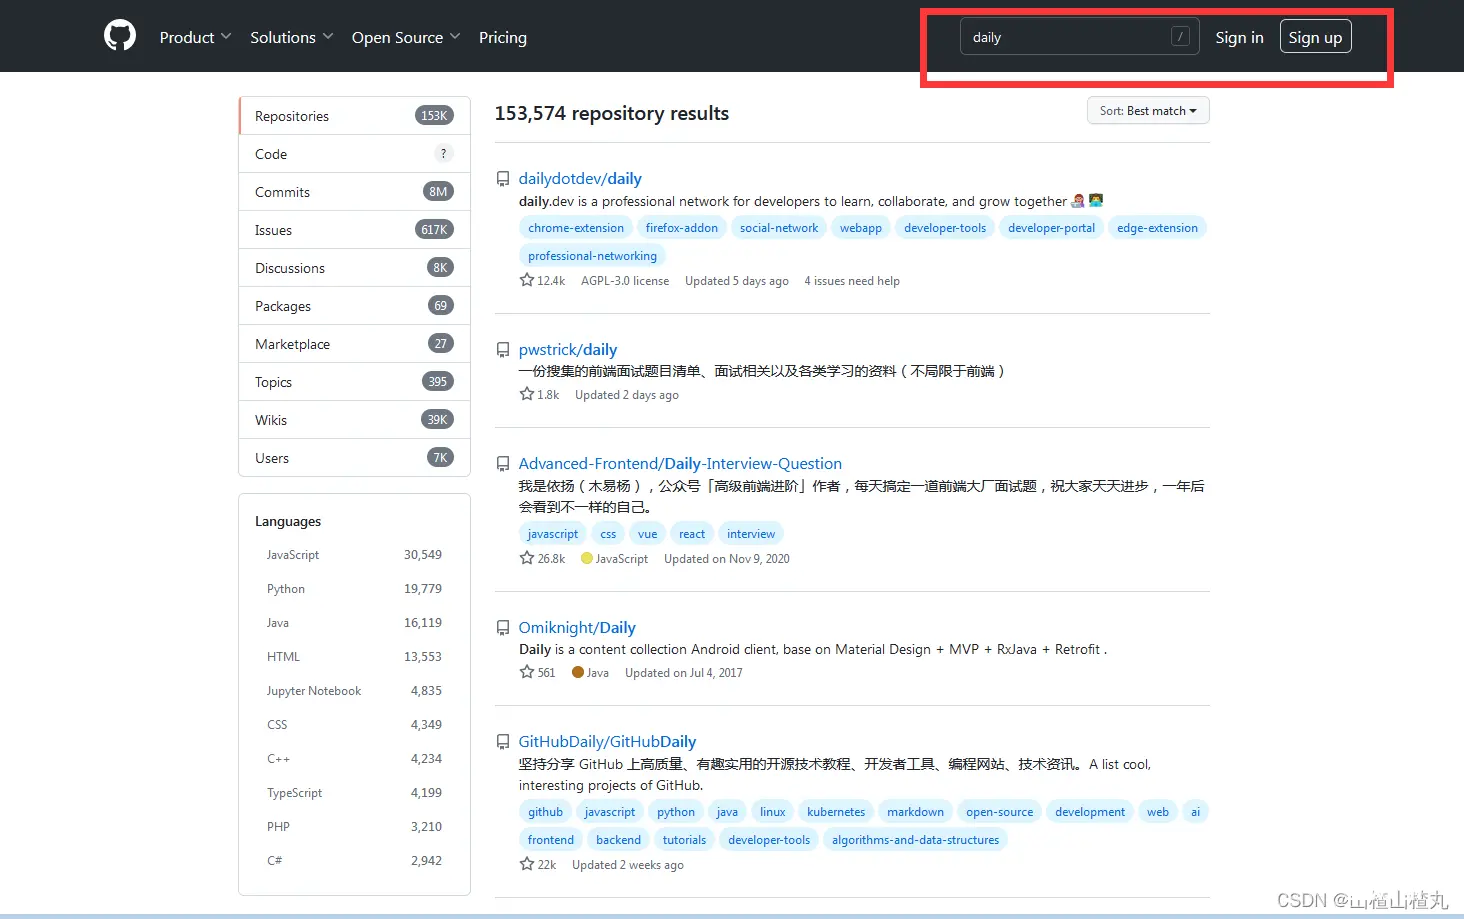Image resolution: width=1464 pixels, height=919 pixels.
Task: Filter results by TypeScript language
Action: point(354,793)
